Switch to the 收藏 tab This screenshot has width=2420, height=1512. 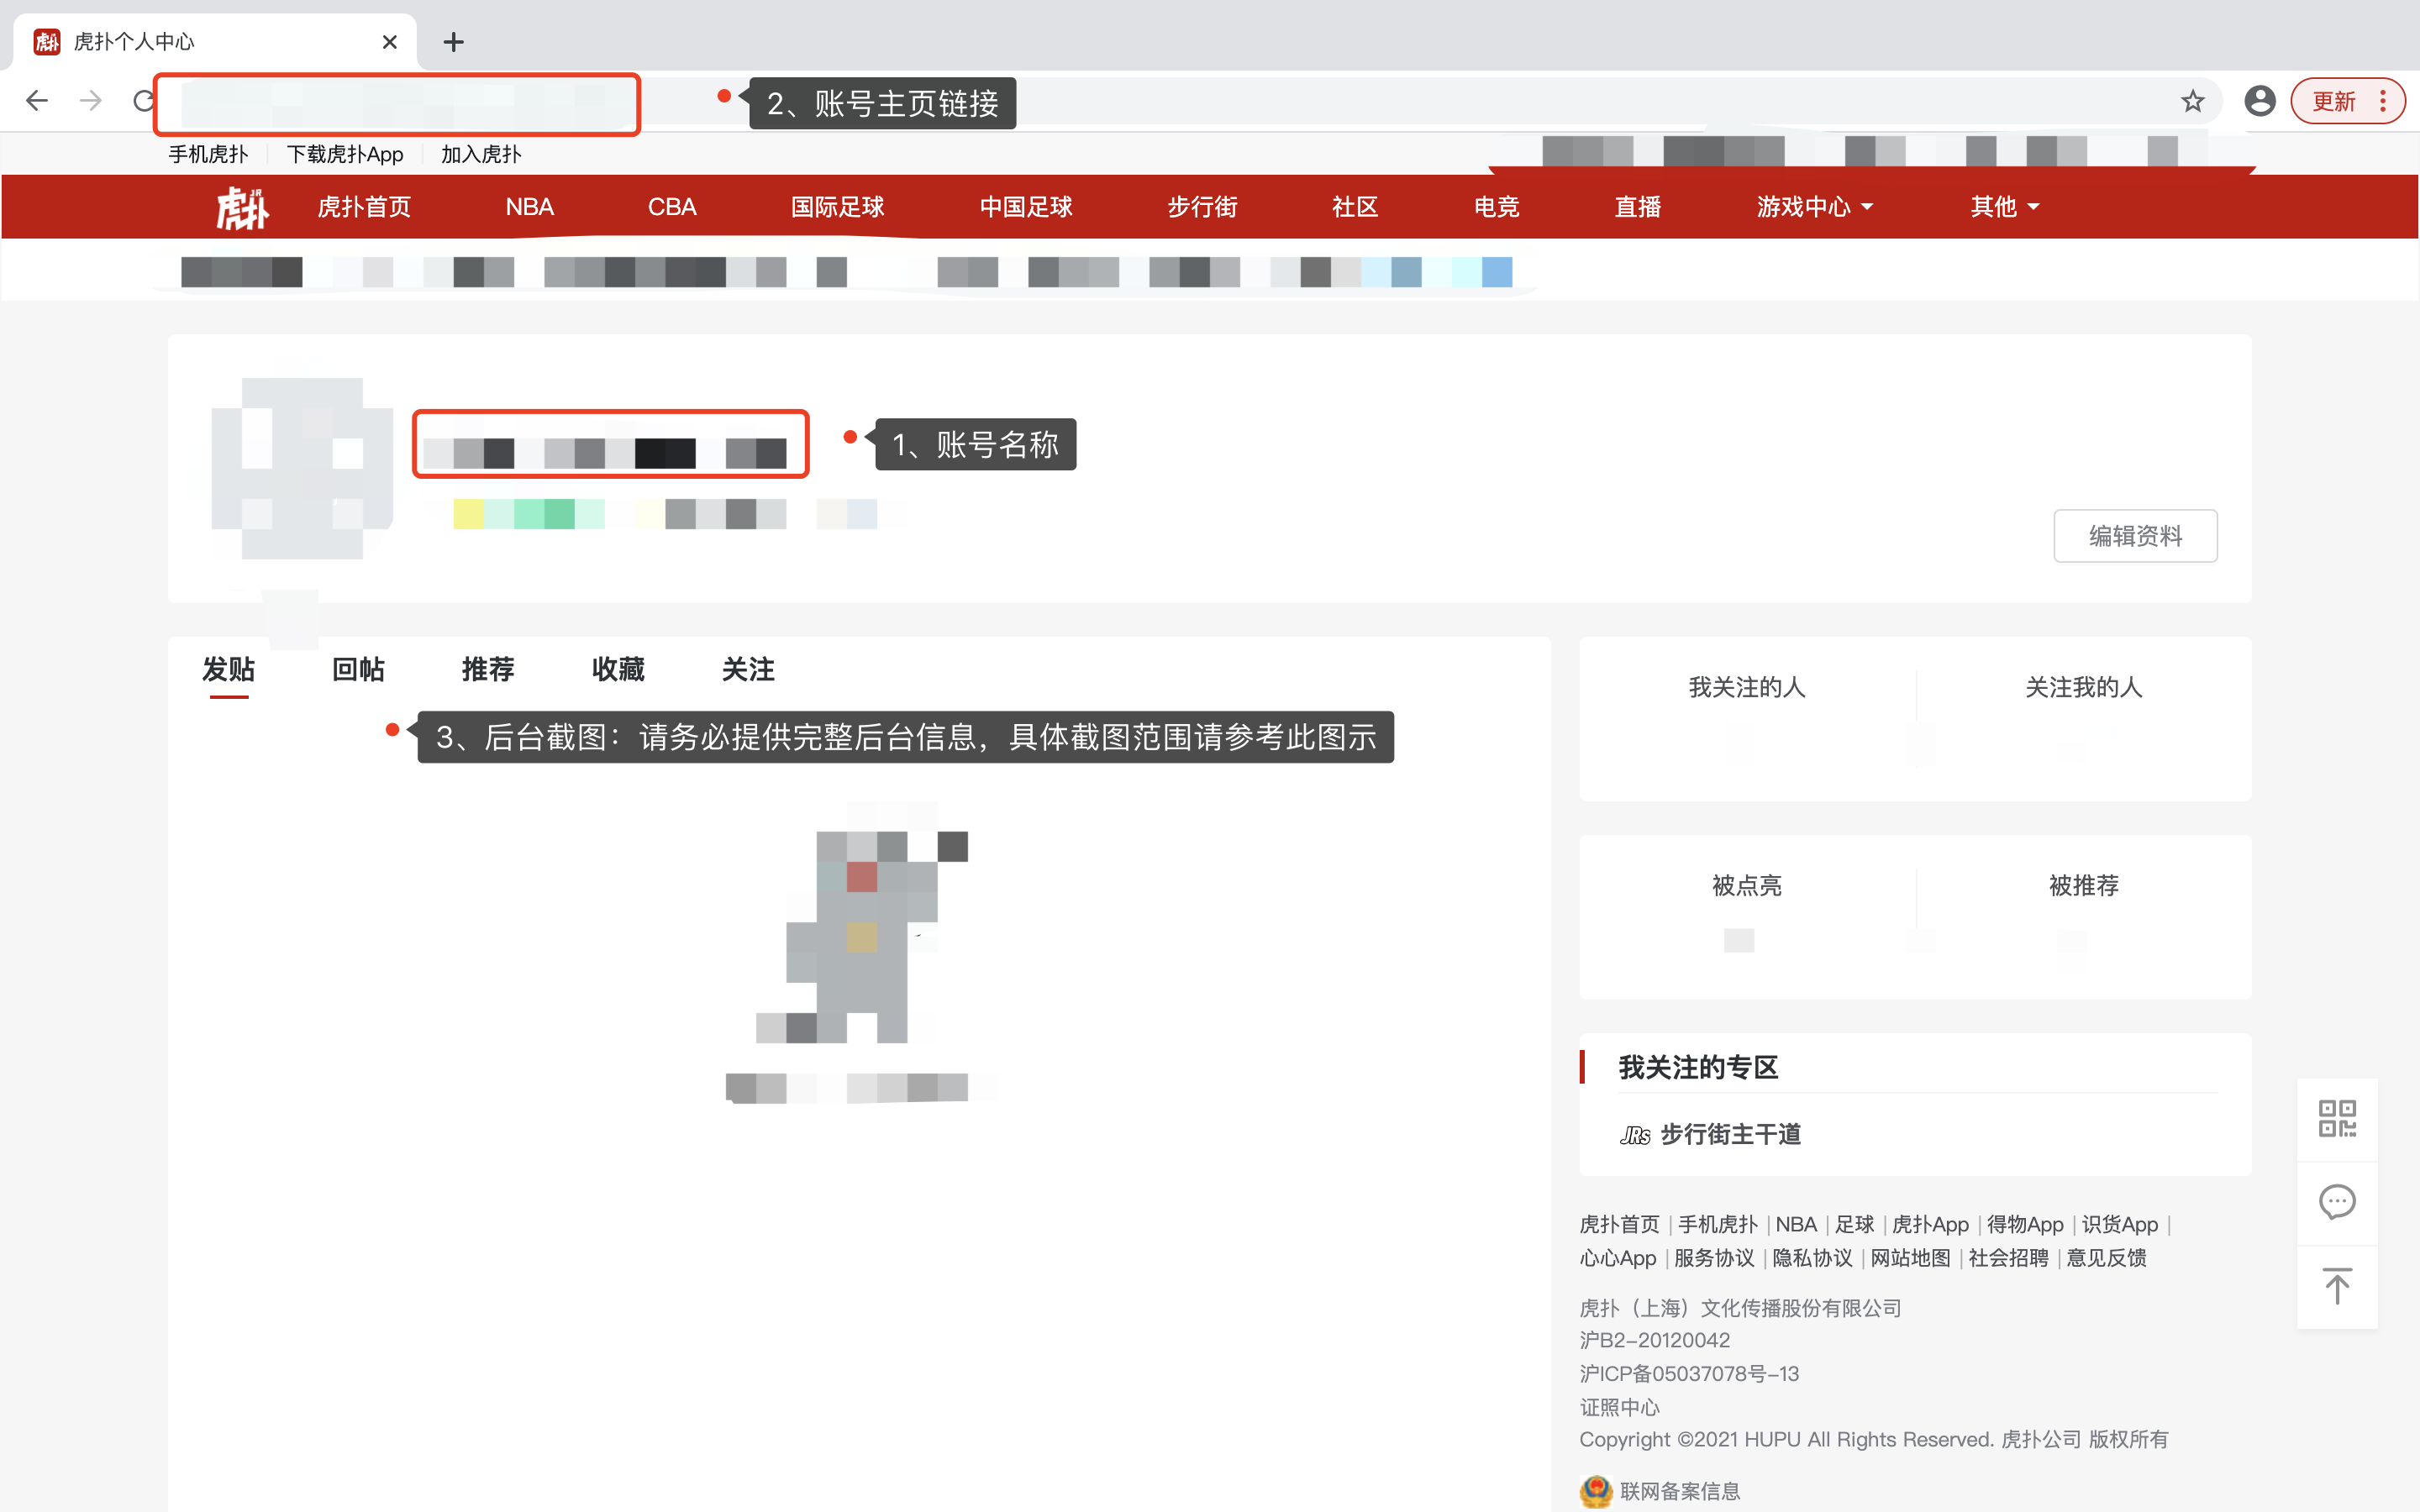[x=618, y=669]
